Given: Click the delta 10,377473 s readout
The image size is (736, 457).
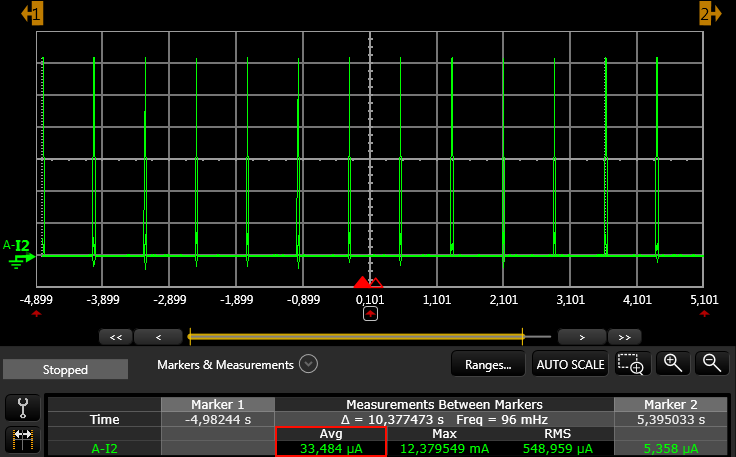Looking at the screenshot, I should [392, 419].
